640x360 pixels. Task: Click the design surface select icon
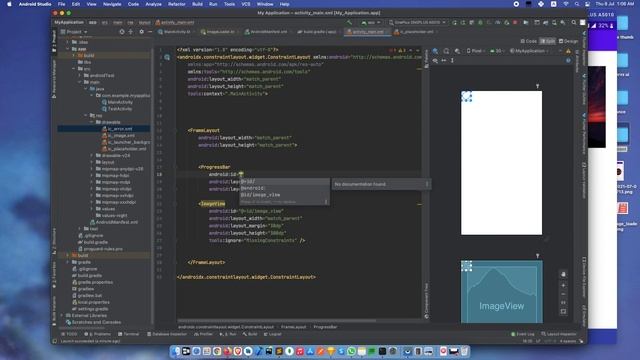(436, 51)
